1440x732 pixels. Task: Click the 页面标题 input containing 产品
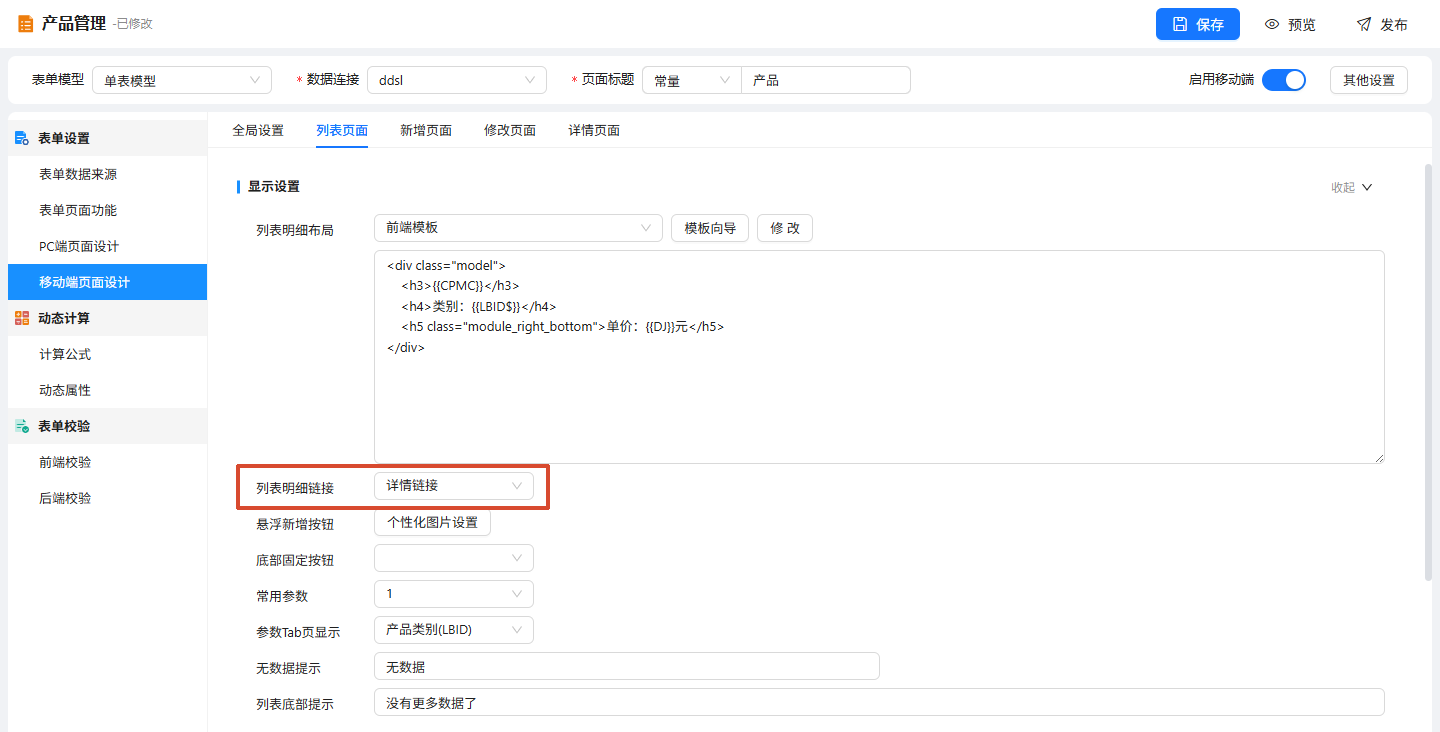tap(826, 80)
